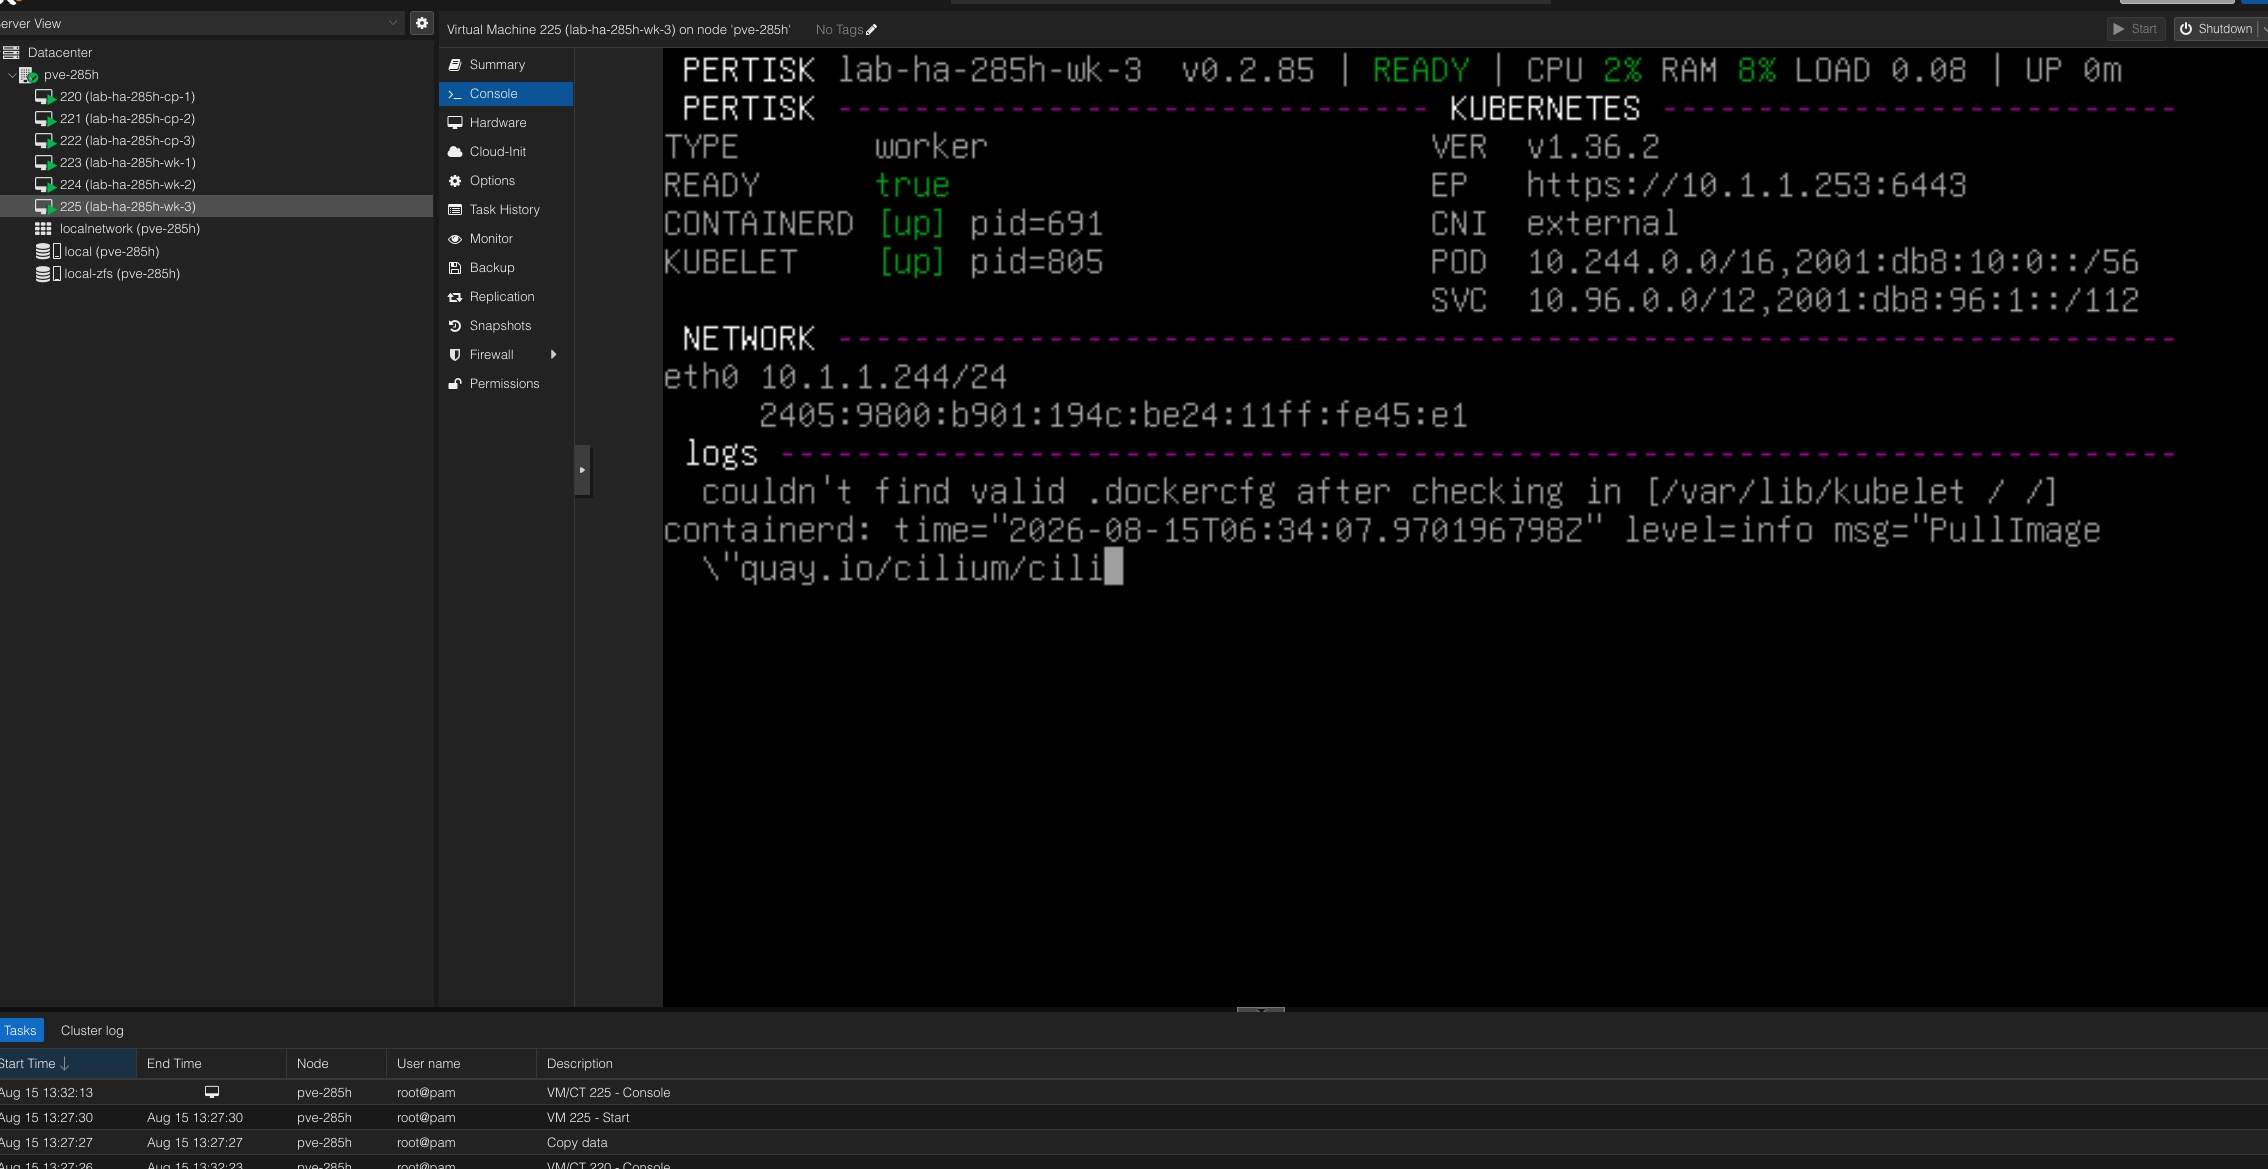Click the Datacenter server icon

11,52
